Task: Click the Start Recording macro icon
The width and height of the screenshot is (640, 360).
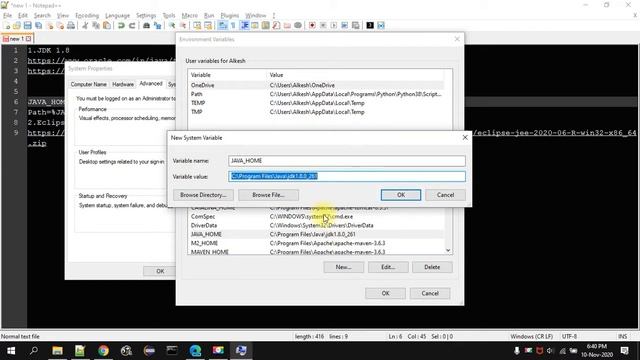Action: (x=312, y=25)
